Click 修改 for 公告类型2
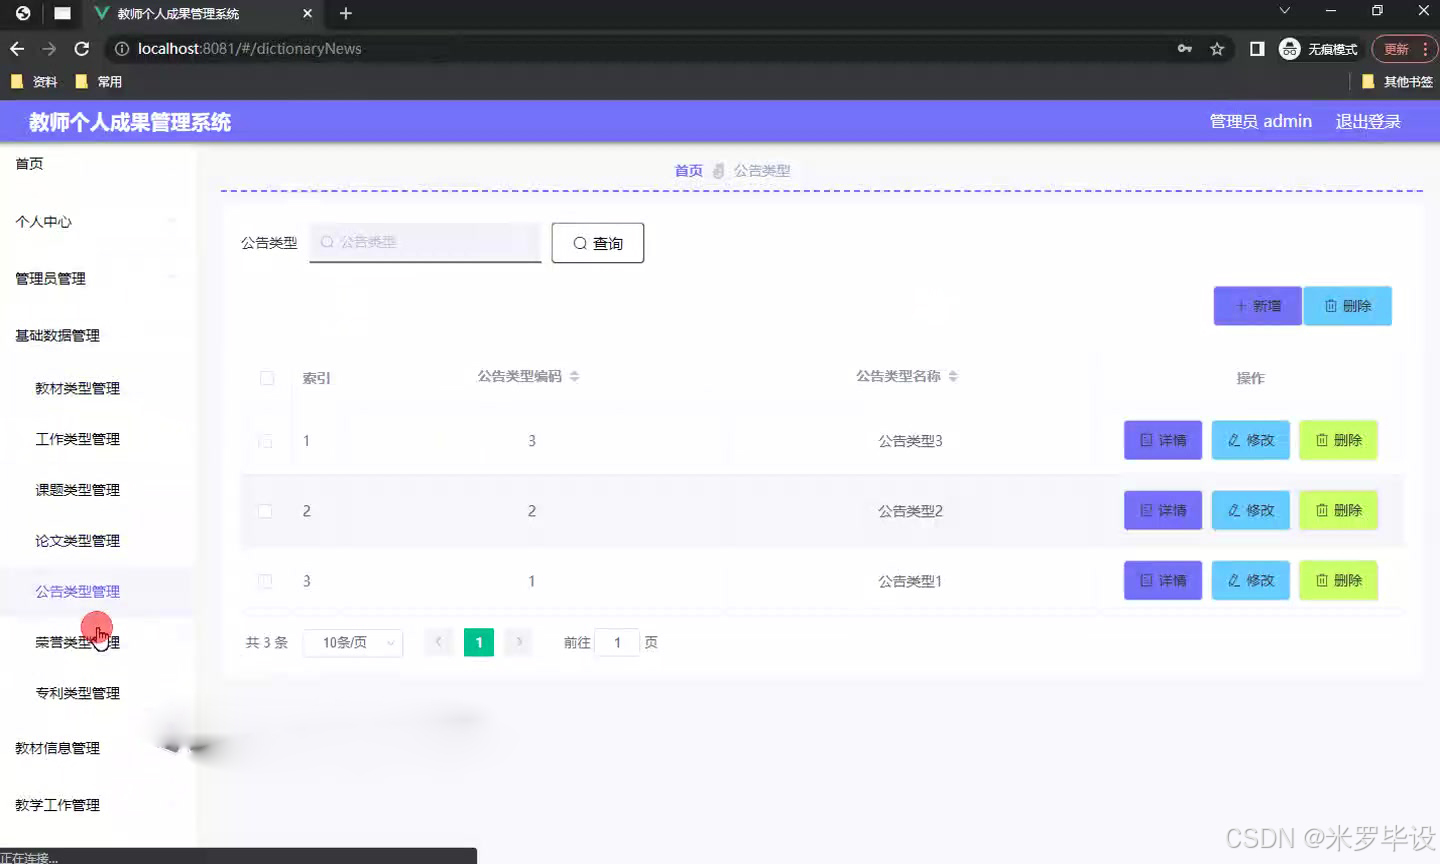 click(x=1251, y=510)
